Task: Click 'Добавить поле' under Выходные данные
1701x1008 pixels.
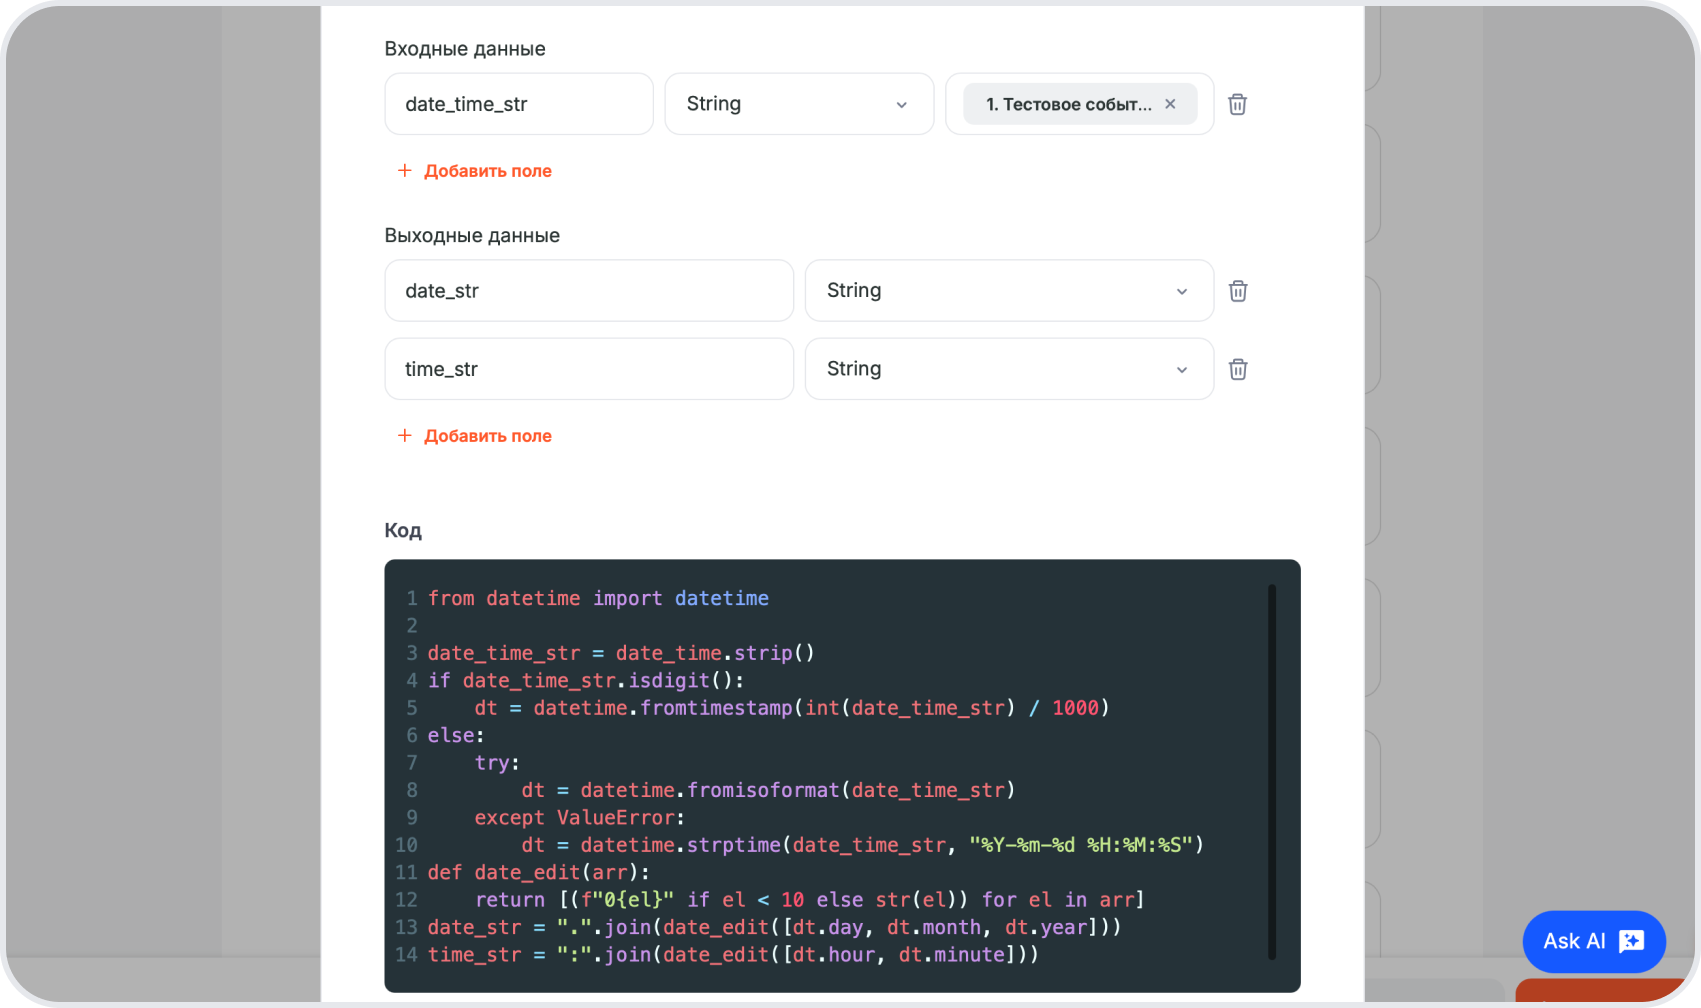Action: point(475,436)
